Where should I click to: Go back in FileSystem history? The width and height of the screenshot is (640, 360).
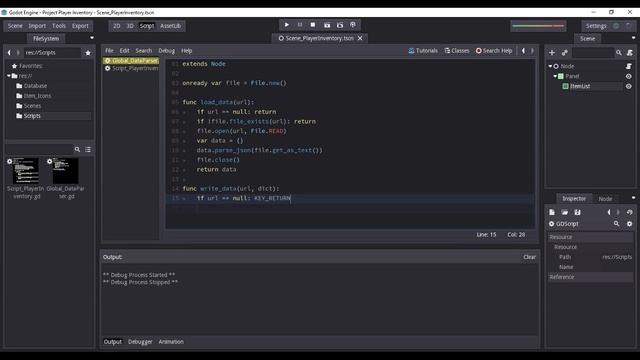click(9, 53)
